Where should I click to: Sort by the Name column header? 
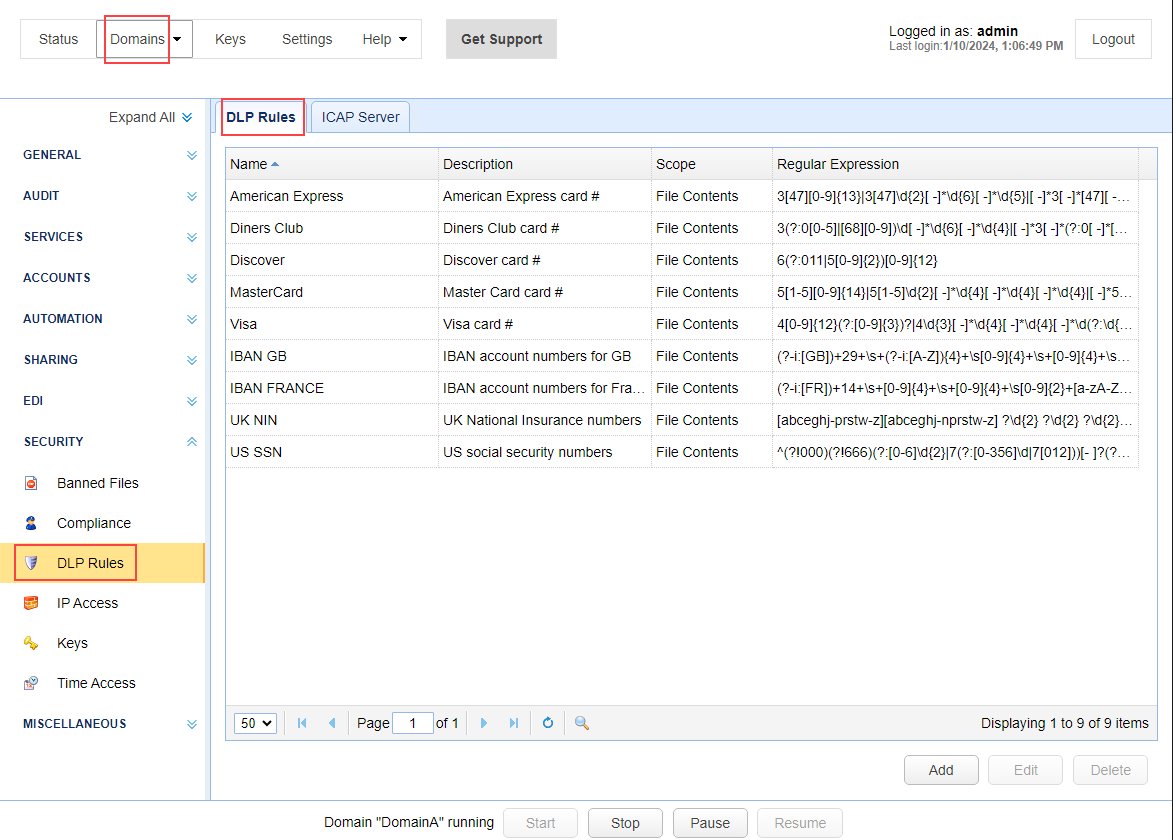(x=249, y=164)
